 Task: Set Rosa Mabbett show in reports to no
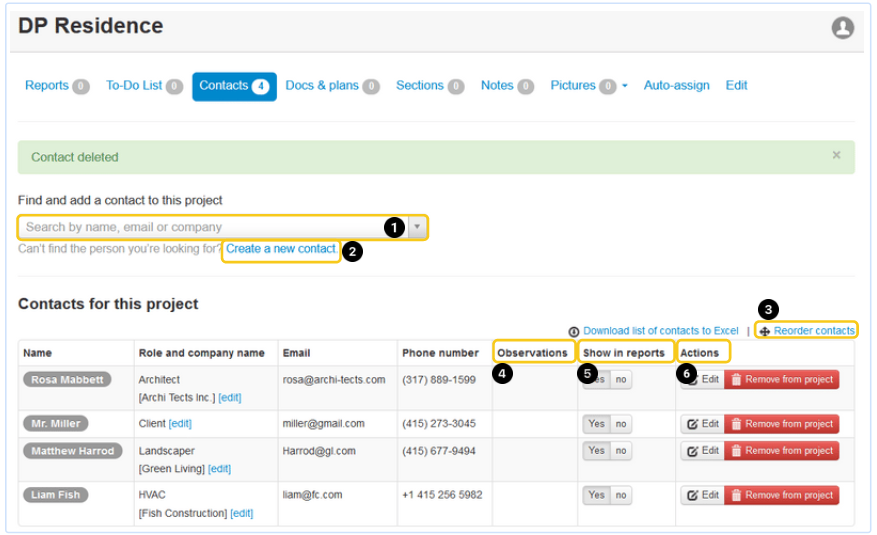[621, 380]
